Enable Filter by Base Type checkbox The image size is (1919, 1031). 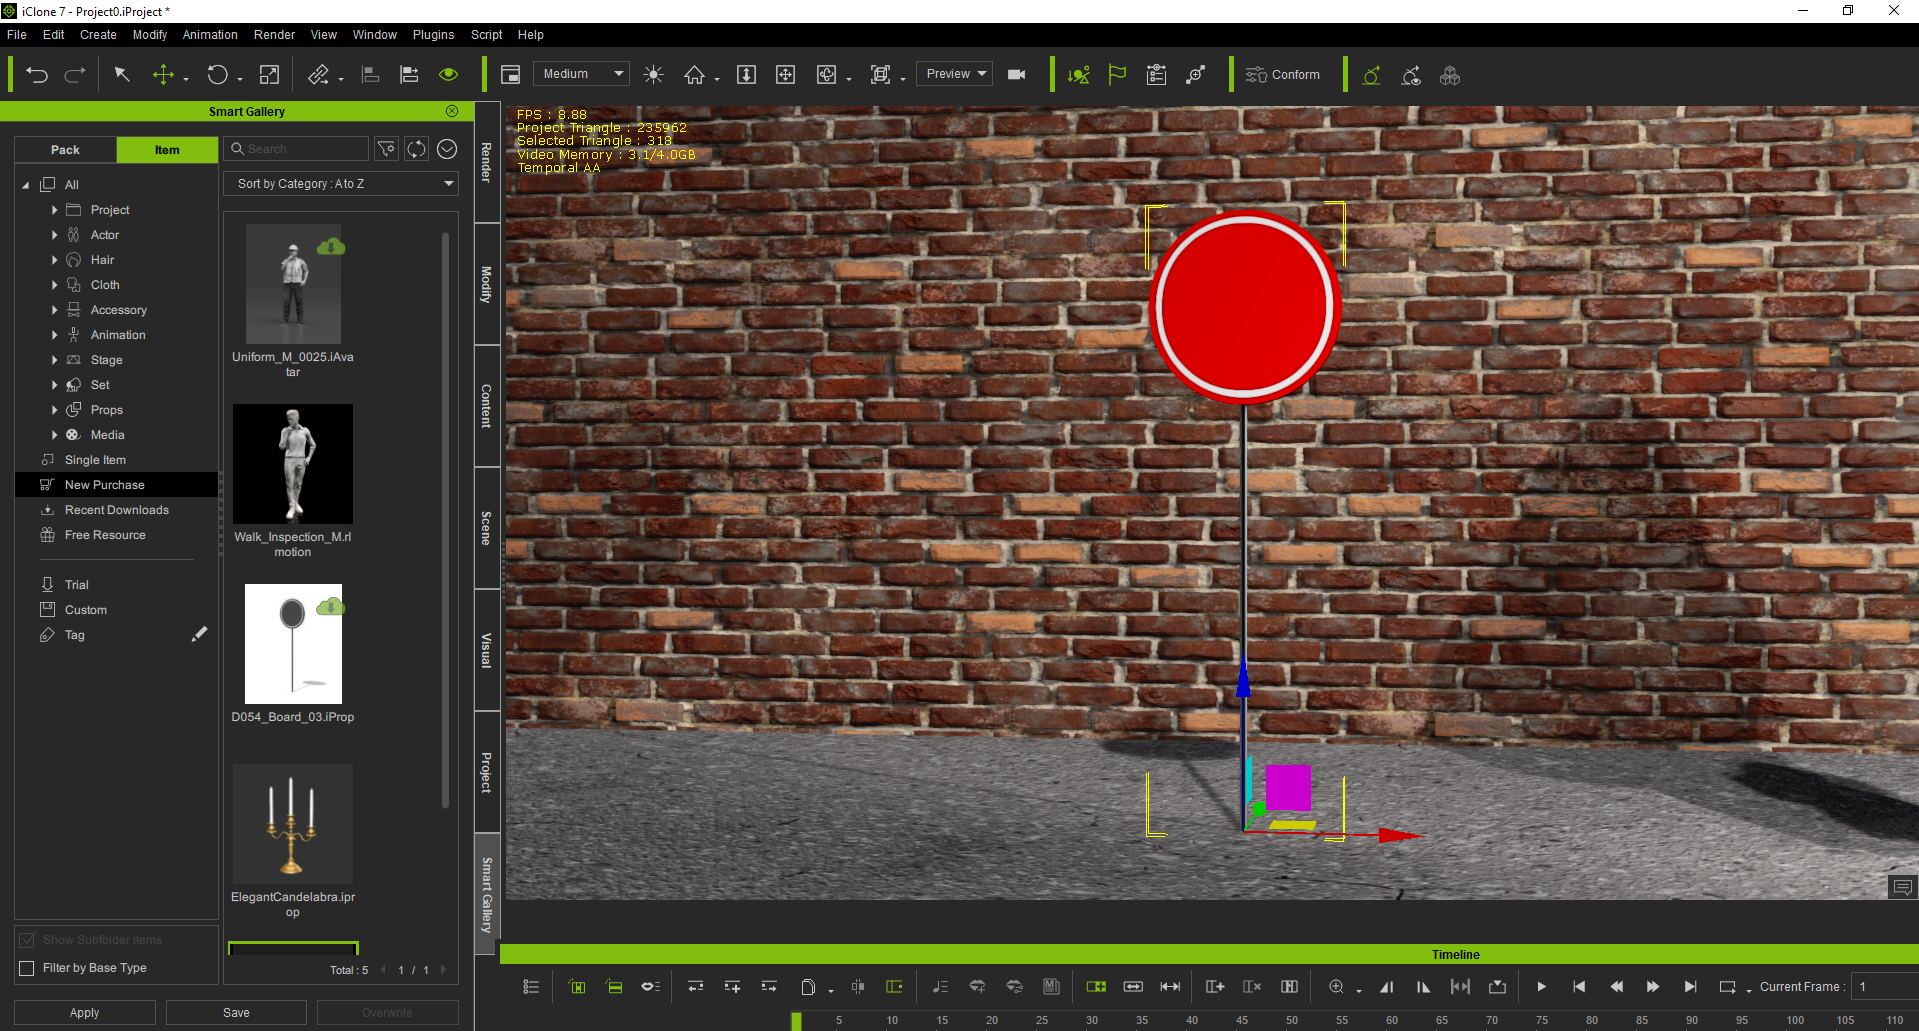(x=27, y=968)
